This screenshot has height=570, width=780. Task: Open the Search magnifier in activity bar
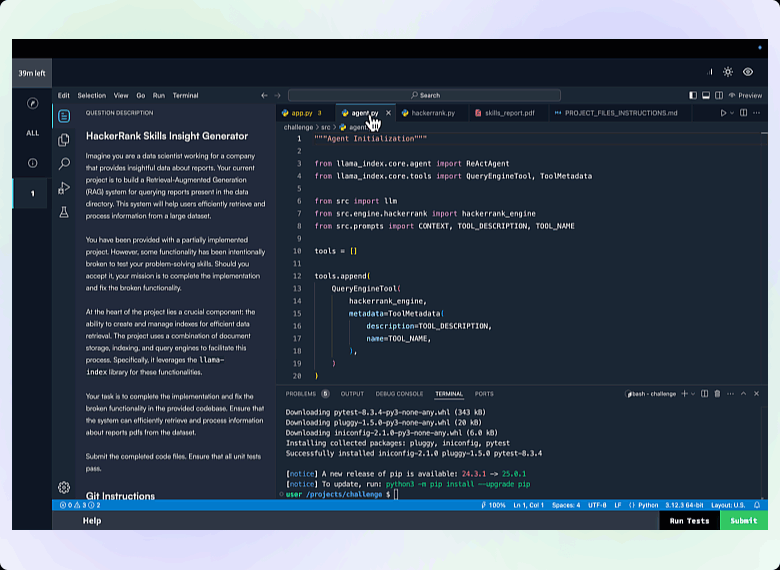[x=64, y=164]
